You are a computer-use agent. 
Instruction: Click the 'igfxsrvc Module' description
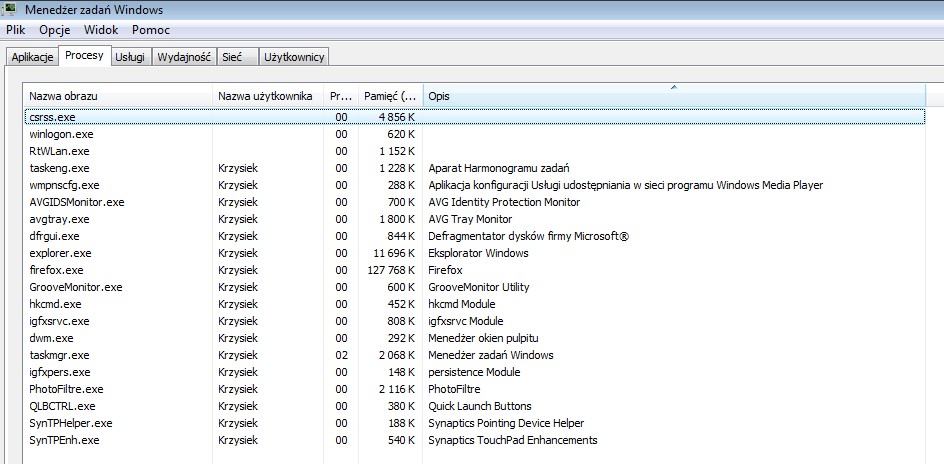click(x=465, y=321)
